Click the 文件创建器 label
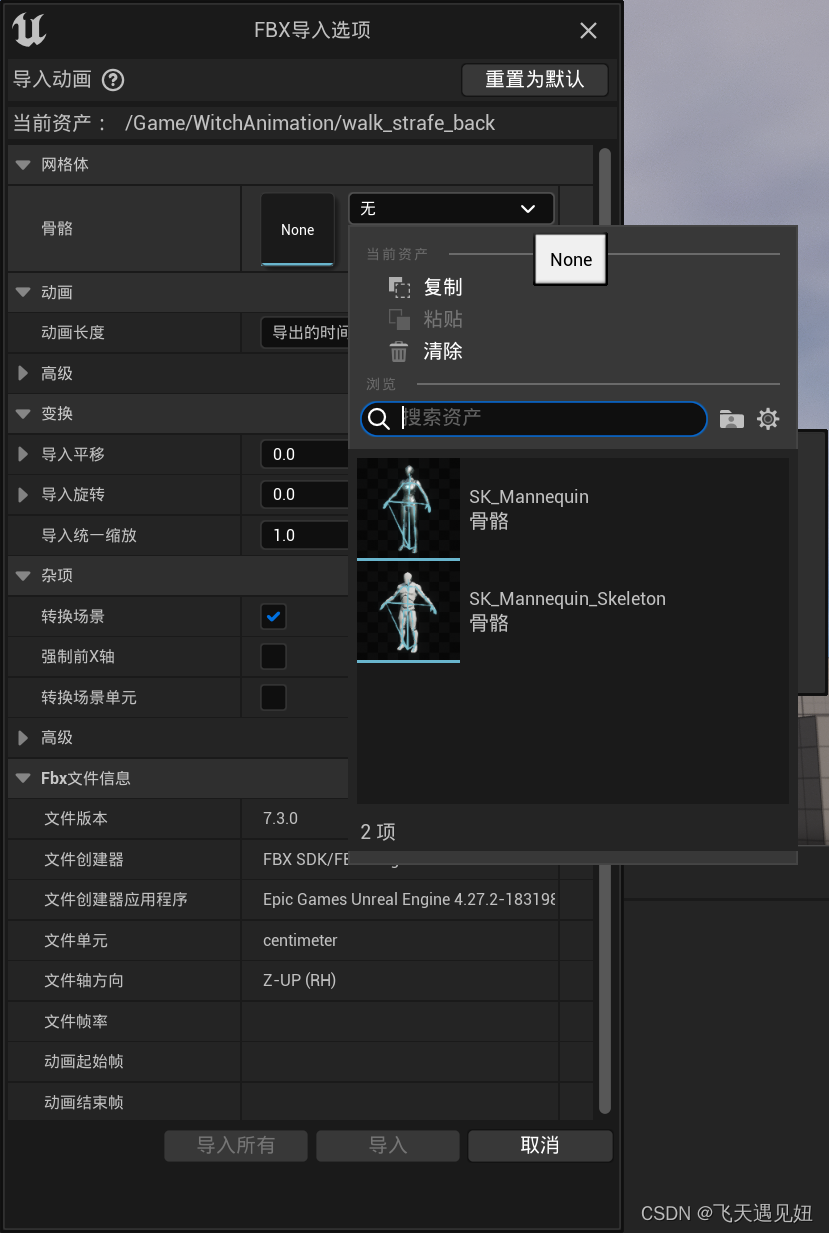The height and width of the screenshot is (1233, 829). click(84, 860)
